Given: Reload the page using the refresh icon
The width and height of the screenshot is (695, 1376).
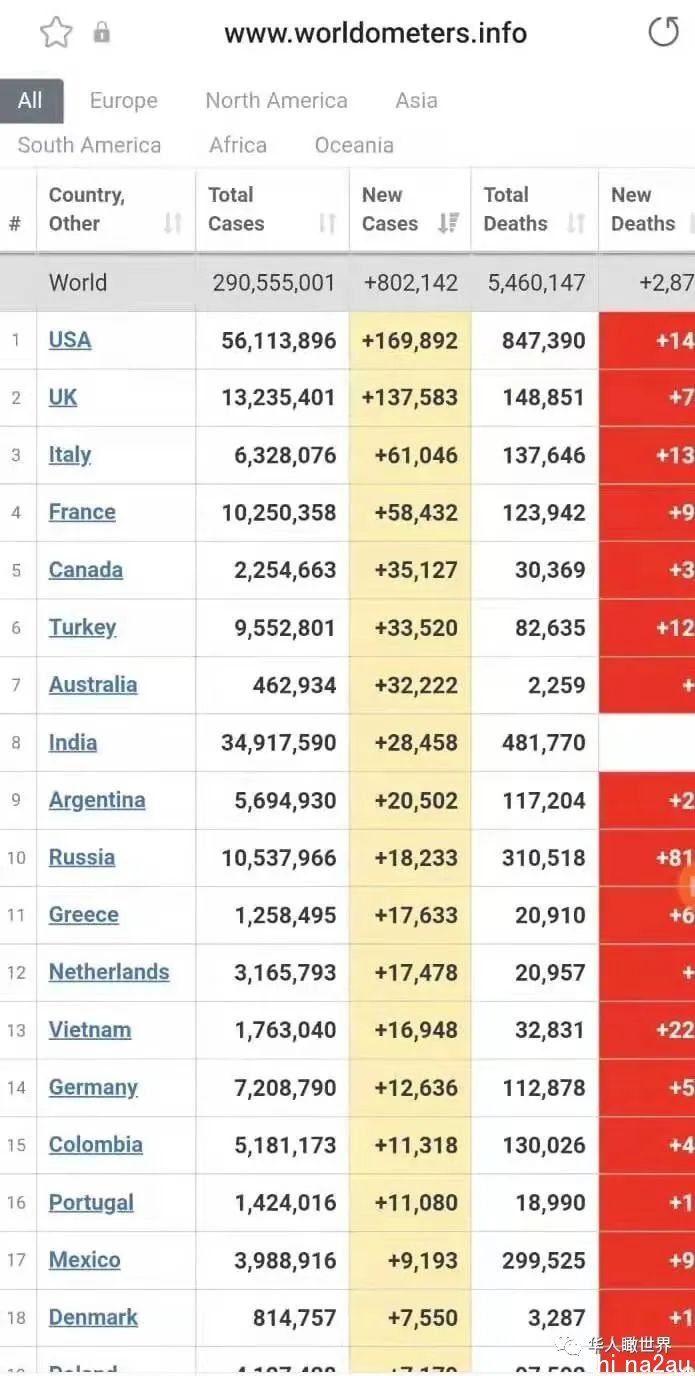Looking at the screenshot, I should click(663, 32).
